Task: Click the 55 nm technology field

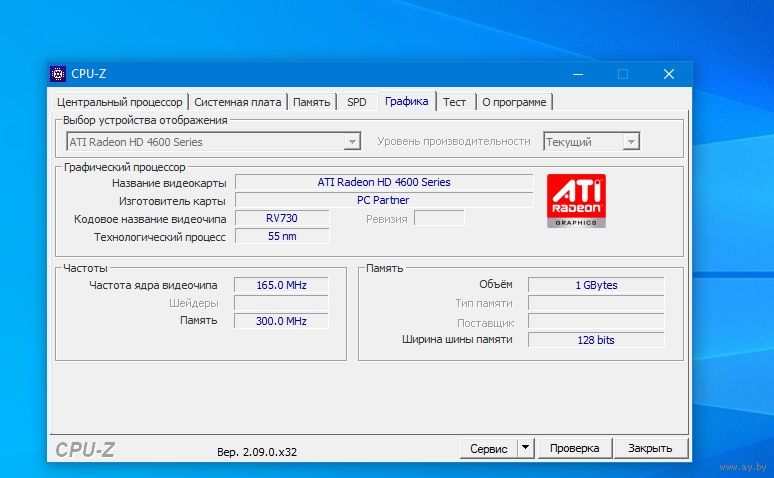Action: tap(282, 236)
